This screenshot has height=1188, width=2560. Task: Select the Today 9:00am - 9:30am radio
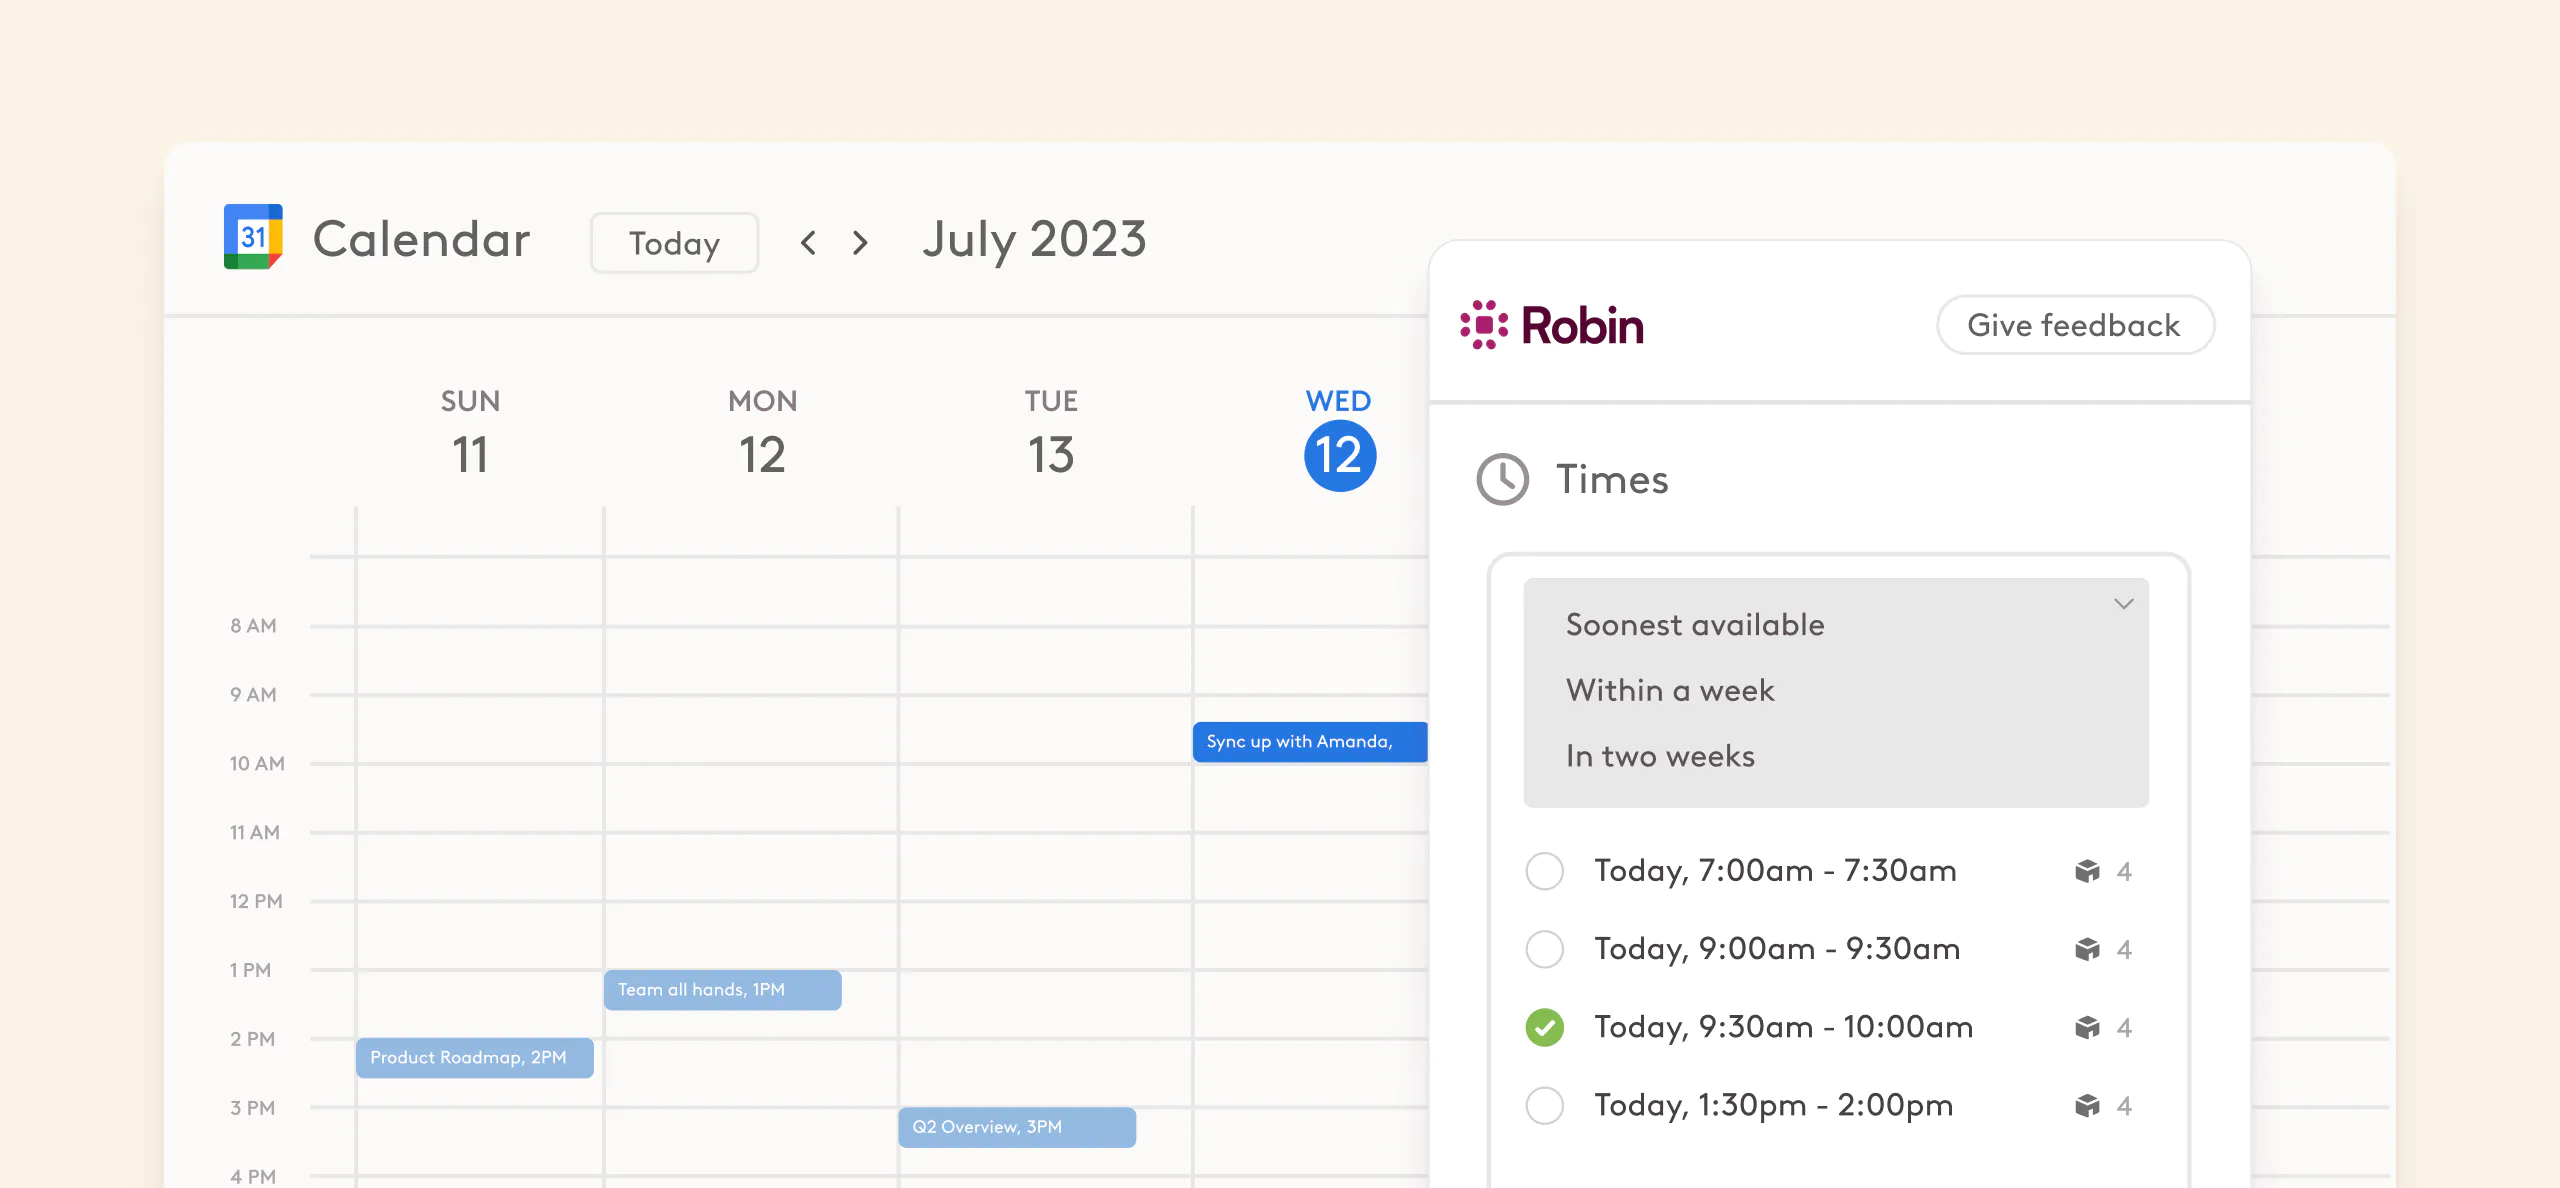(x=1545, y=949)
